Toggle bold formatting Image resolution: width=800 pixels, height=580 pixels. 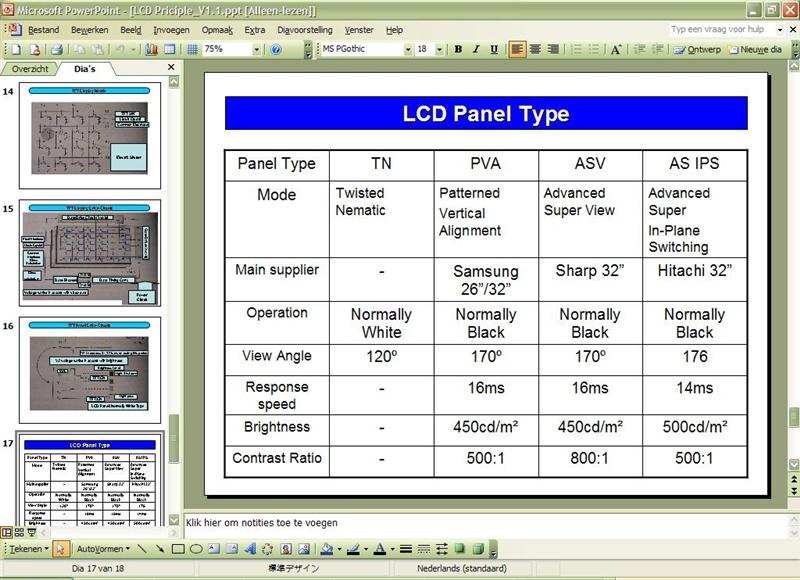(x=458, y=49)
